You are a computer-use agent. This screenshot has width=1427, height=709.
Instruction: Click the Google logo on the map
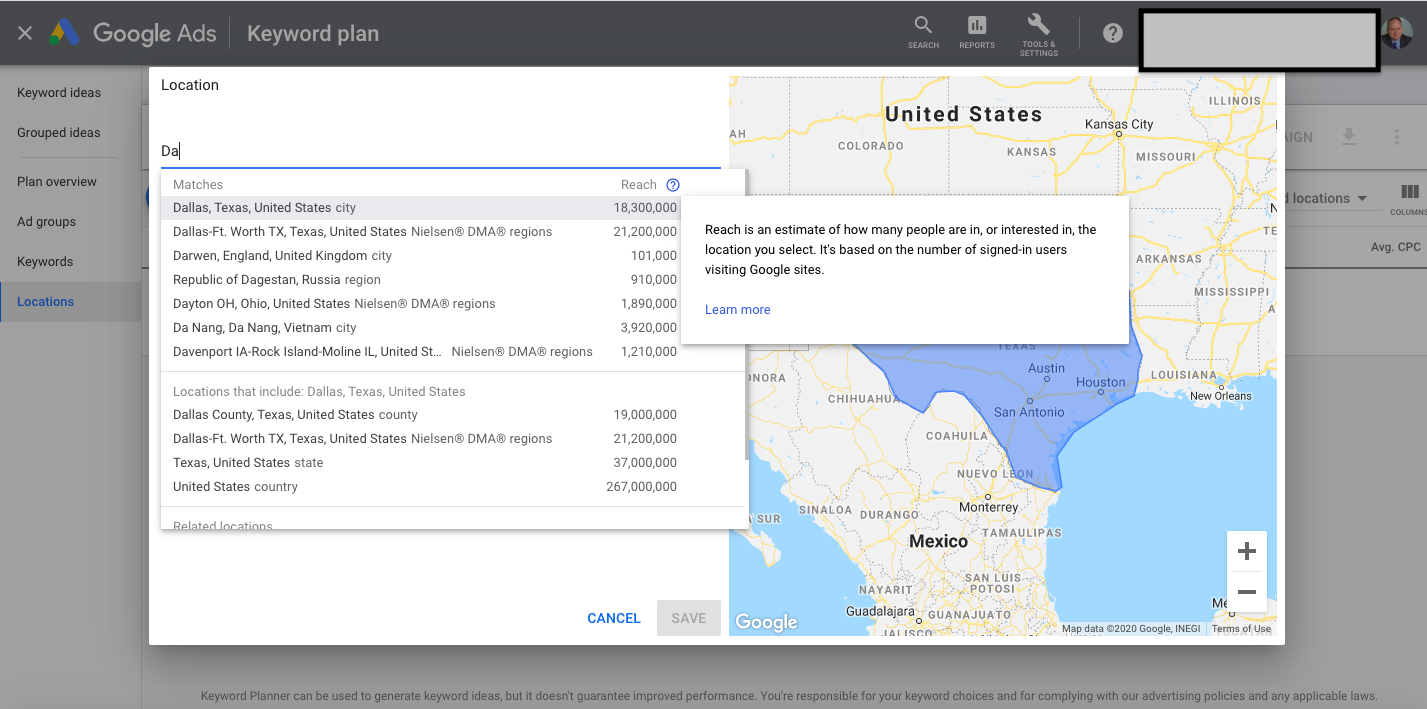tap(767, 622)
